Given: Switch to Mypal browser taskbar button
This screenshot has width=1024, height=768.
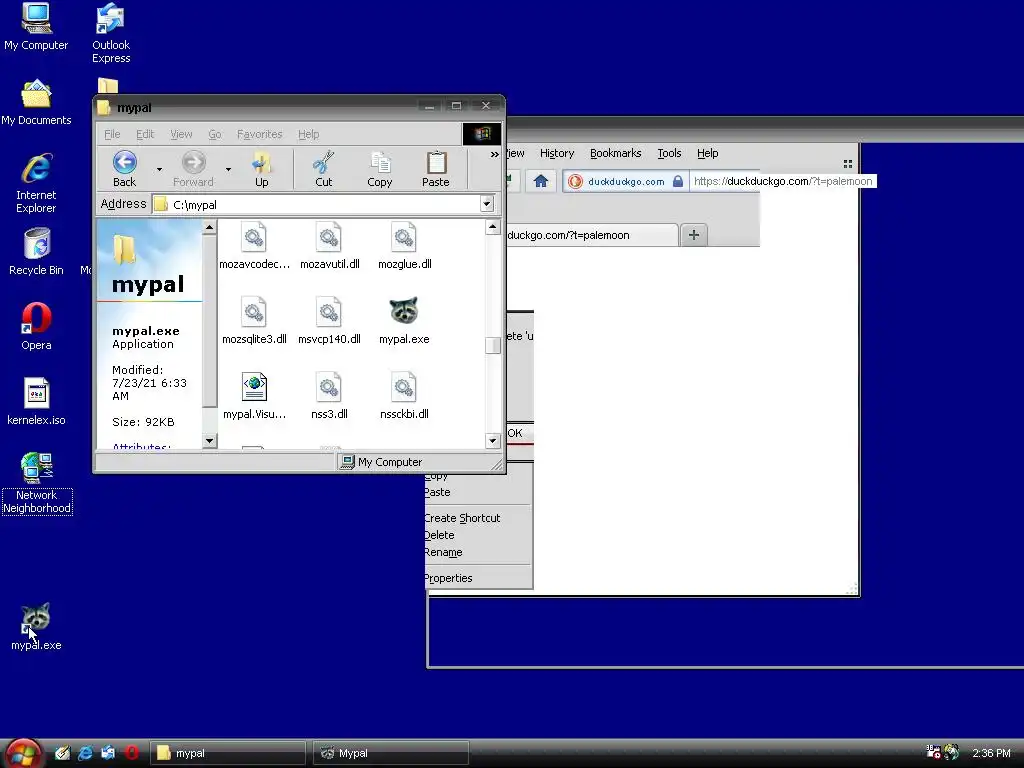Looking at the screenshot, I should point(391,753).
